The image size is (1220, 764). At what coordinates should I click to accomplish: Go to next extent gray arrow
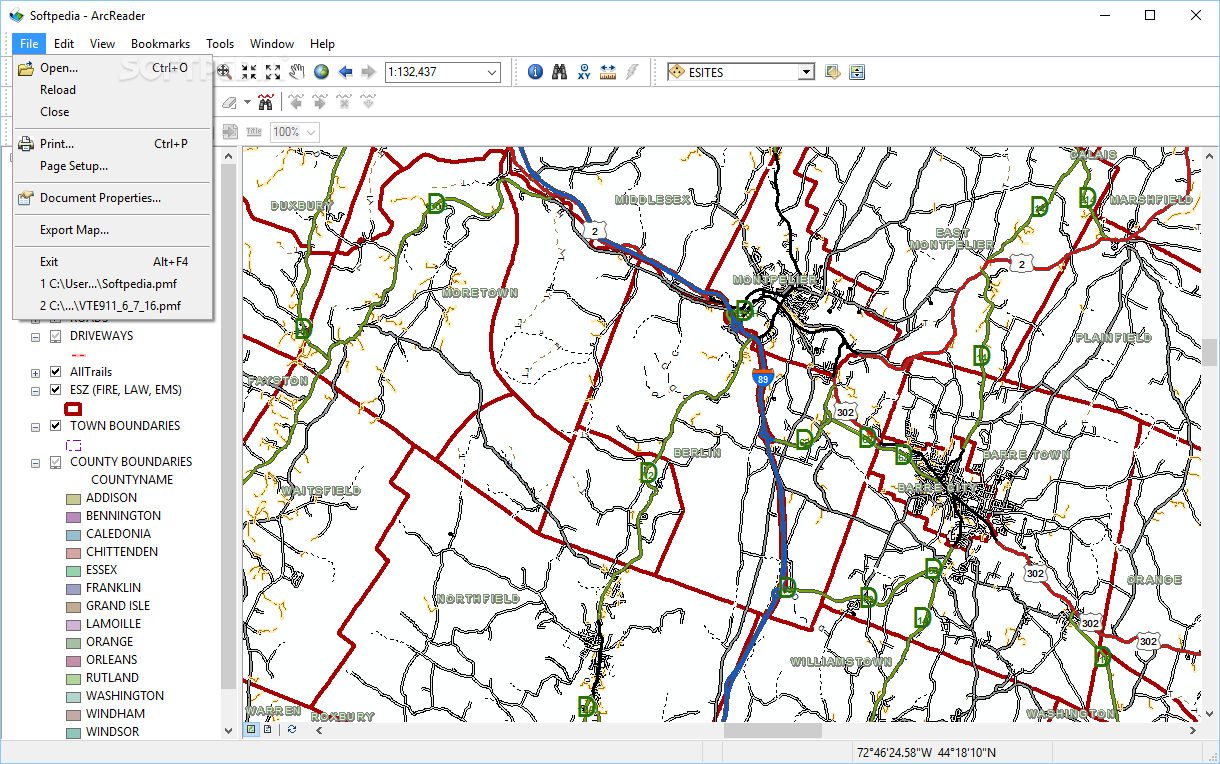click(369, 72)
